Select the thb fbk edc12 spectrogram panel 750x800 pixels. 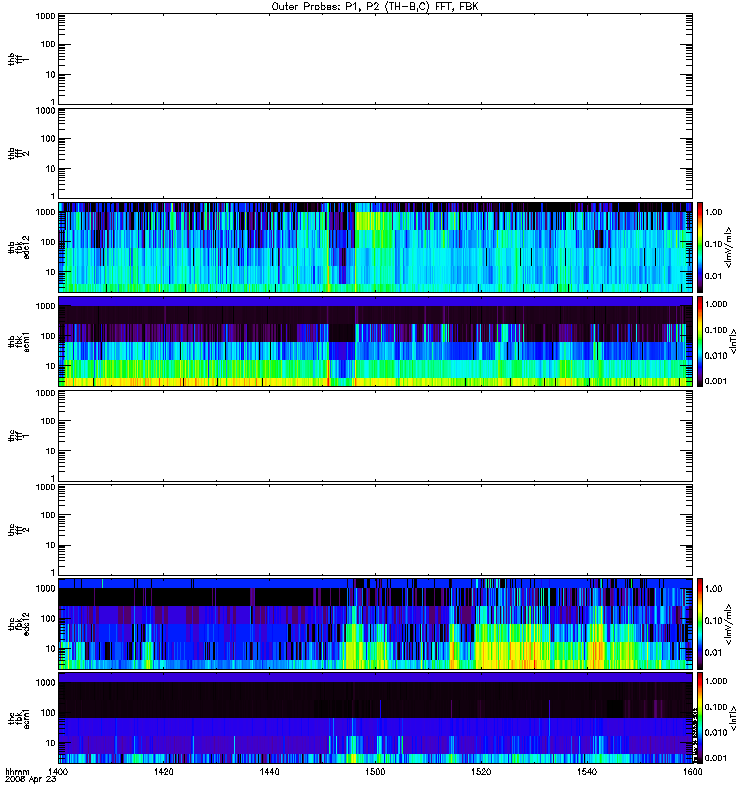(375, 247)
